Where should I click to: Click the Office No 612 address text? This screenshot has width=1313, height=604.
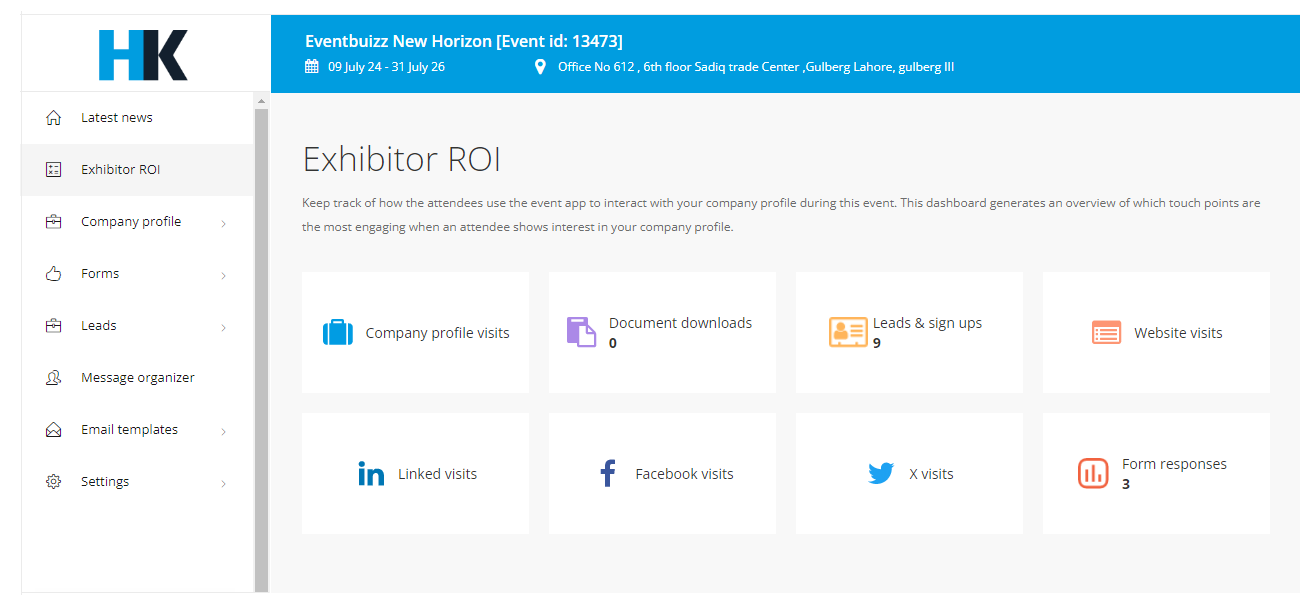coord(756,67)
